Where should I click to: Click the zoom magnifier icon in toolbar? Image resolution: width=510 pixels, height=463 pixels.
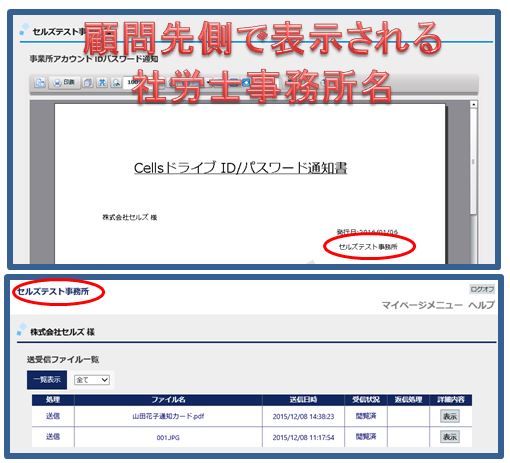click(116, 82)
